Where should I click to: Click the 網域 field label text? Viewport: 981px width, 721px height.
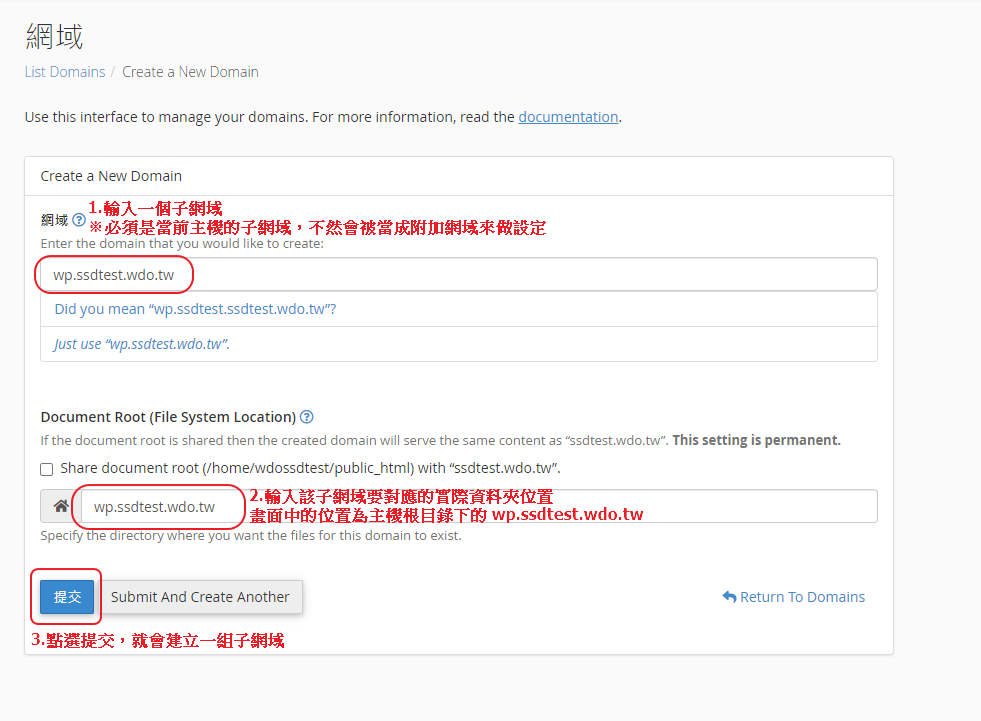tap(54, 220)
